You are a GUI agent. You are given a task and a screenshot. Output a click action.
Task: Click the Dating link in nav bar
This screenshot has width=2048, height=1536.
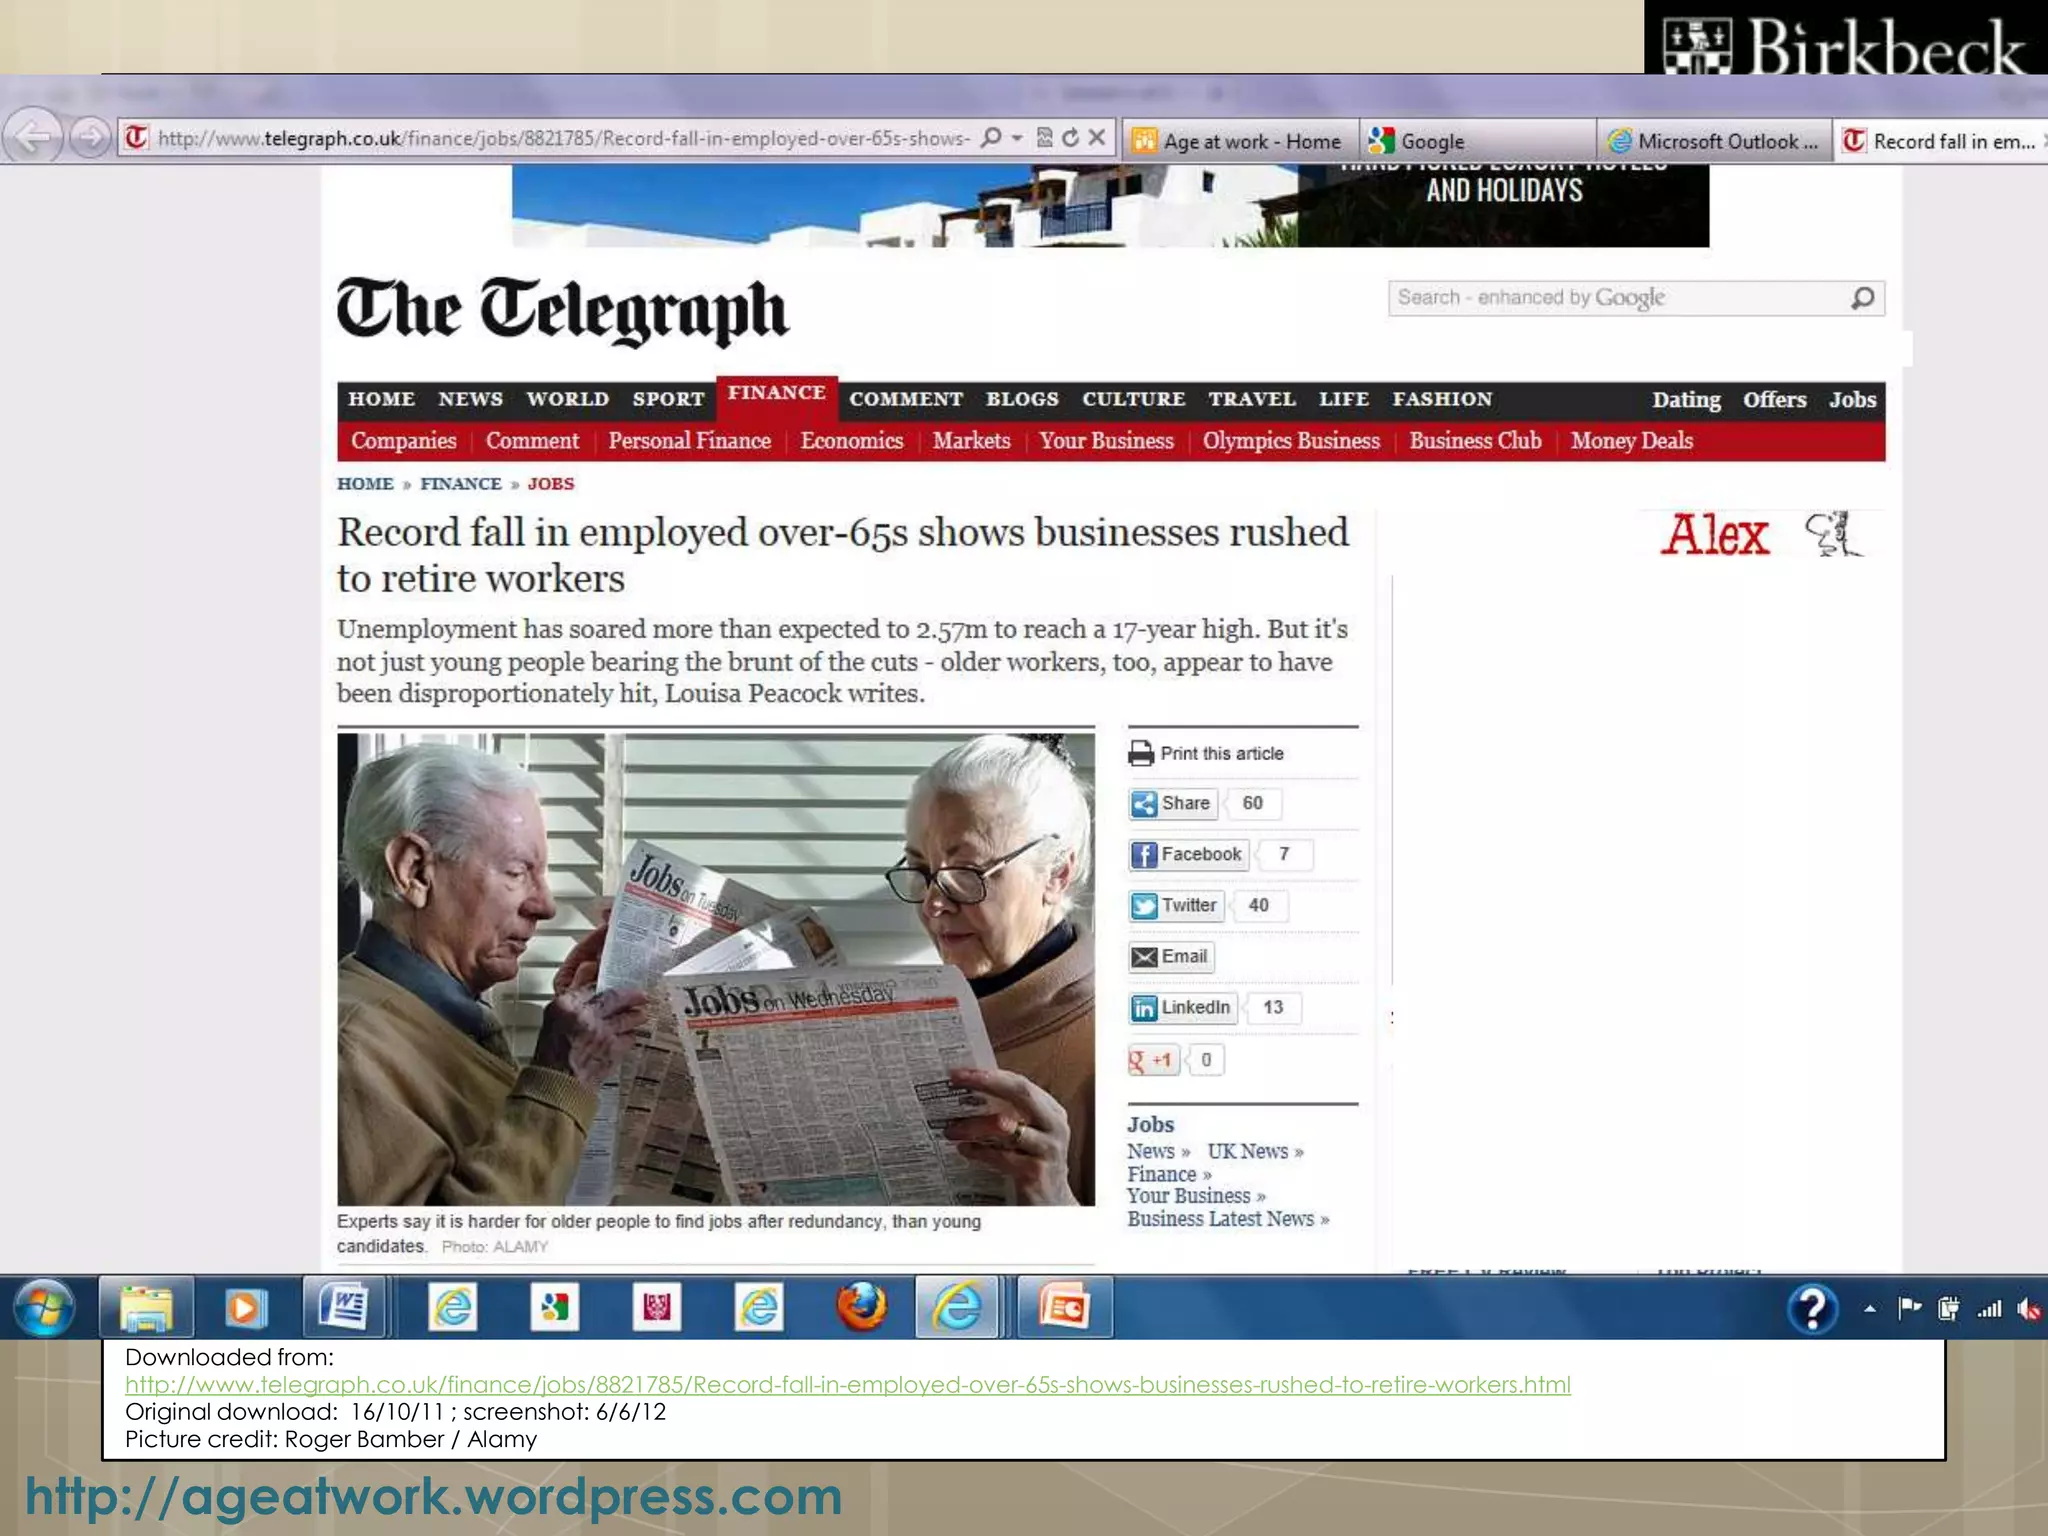coord(1686,400)
